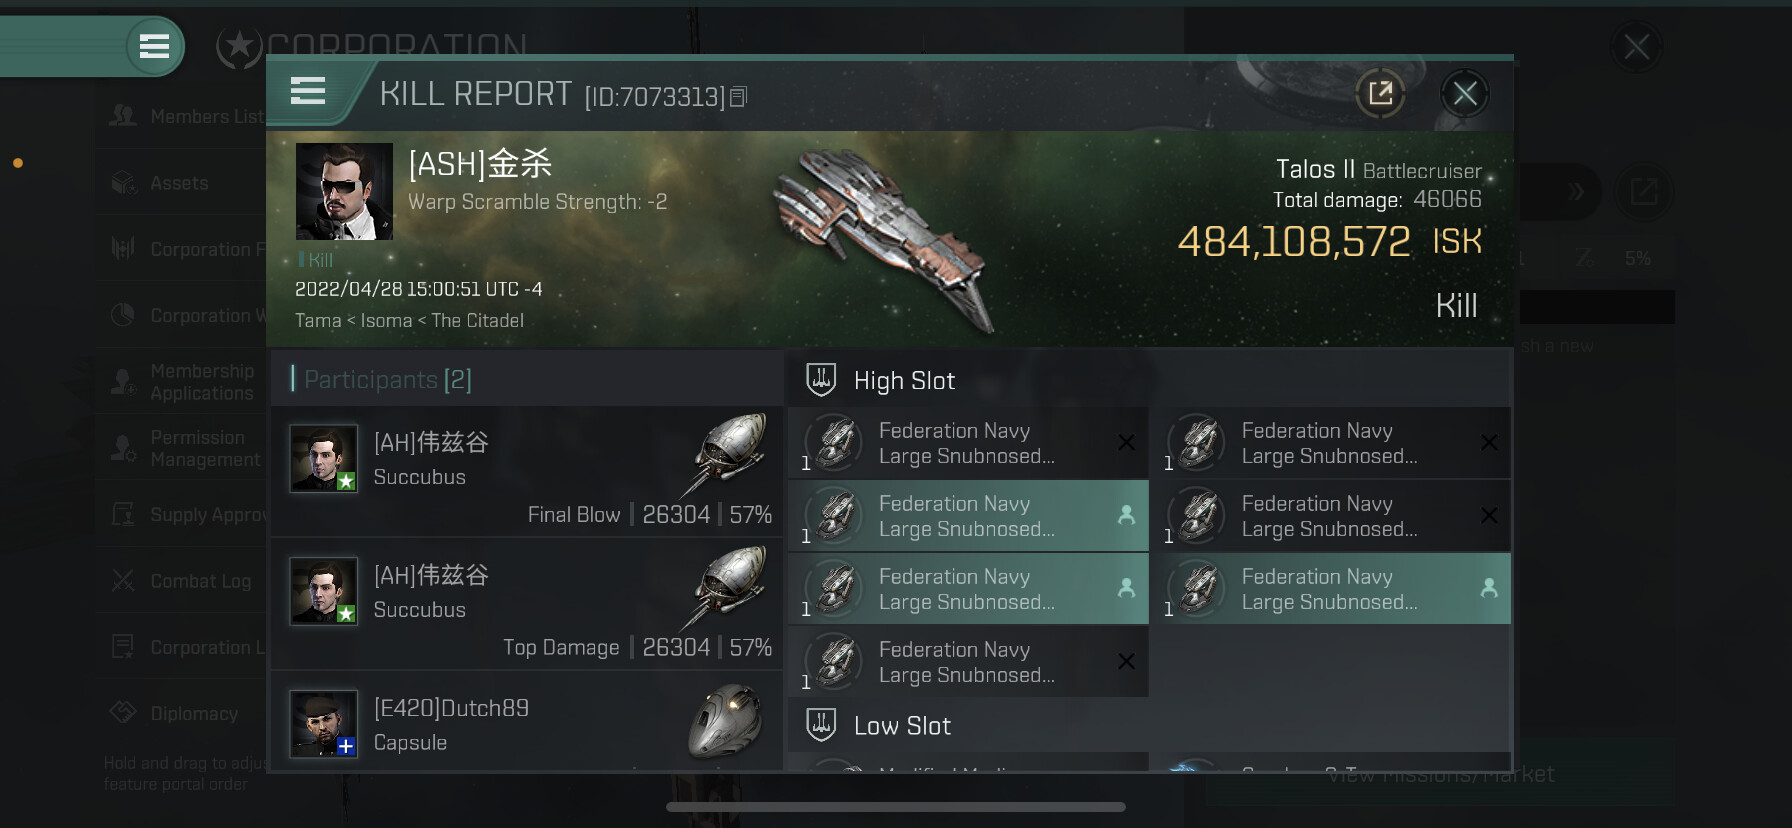1792x828 pixels.
Task: Select the first Federation Navy Large Snubnosed module
Action: 968,443
